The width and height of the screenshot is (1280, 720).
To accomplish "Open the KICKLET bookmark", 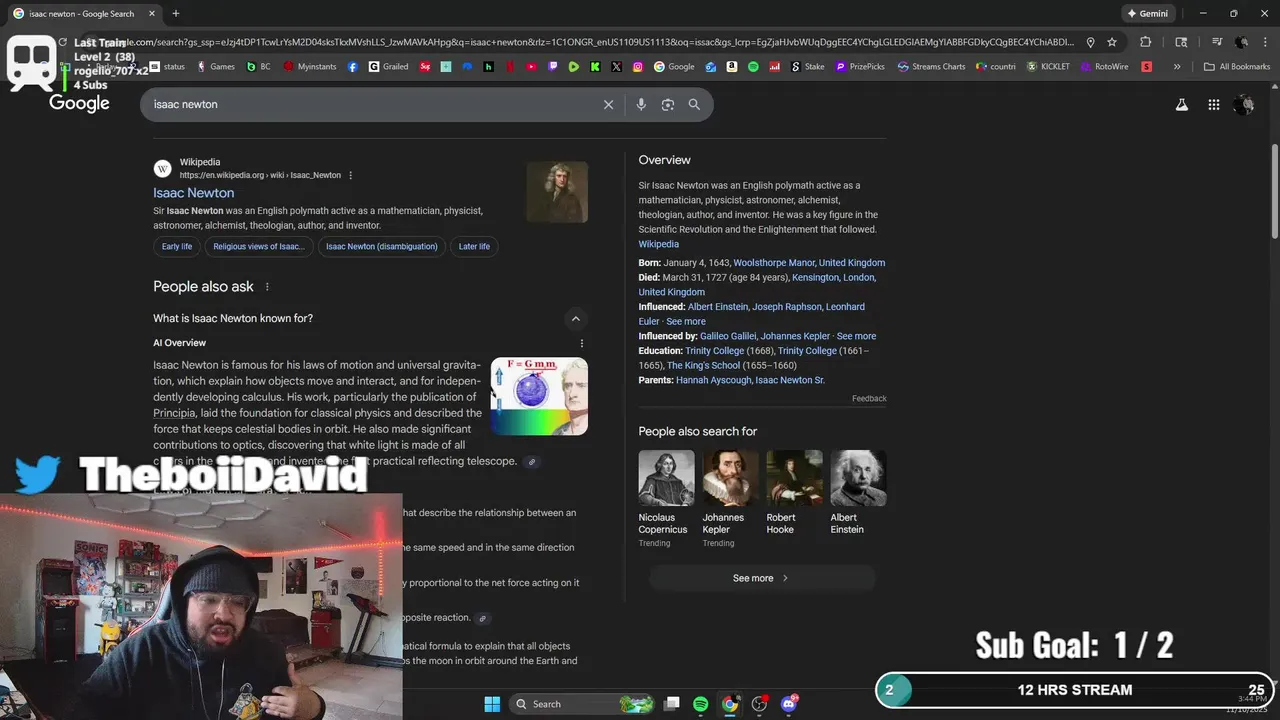I will [1048, 67].
